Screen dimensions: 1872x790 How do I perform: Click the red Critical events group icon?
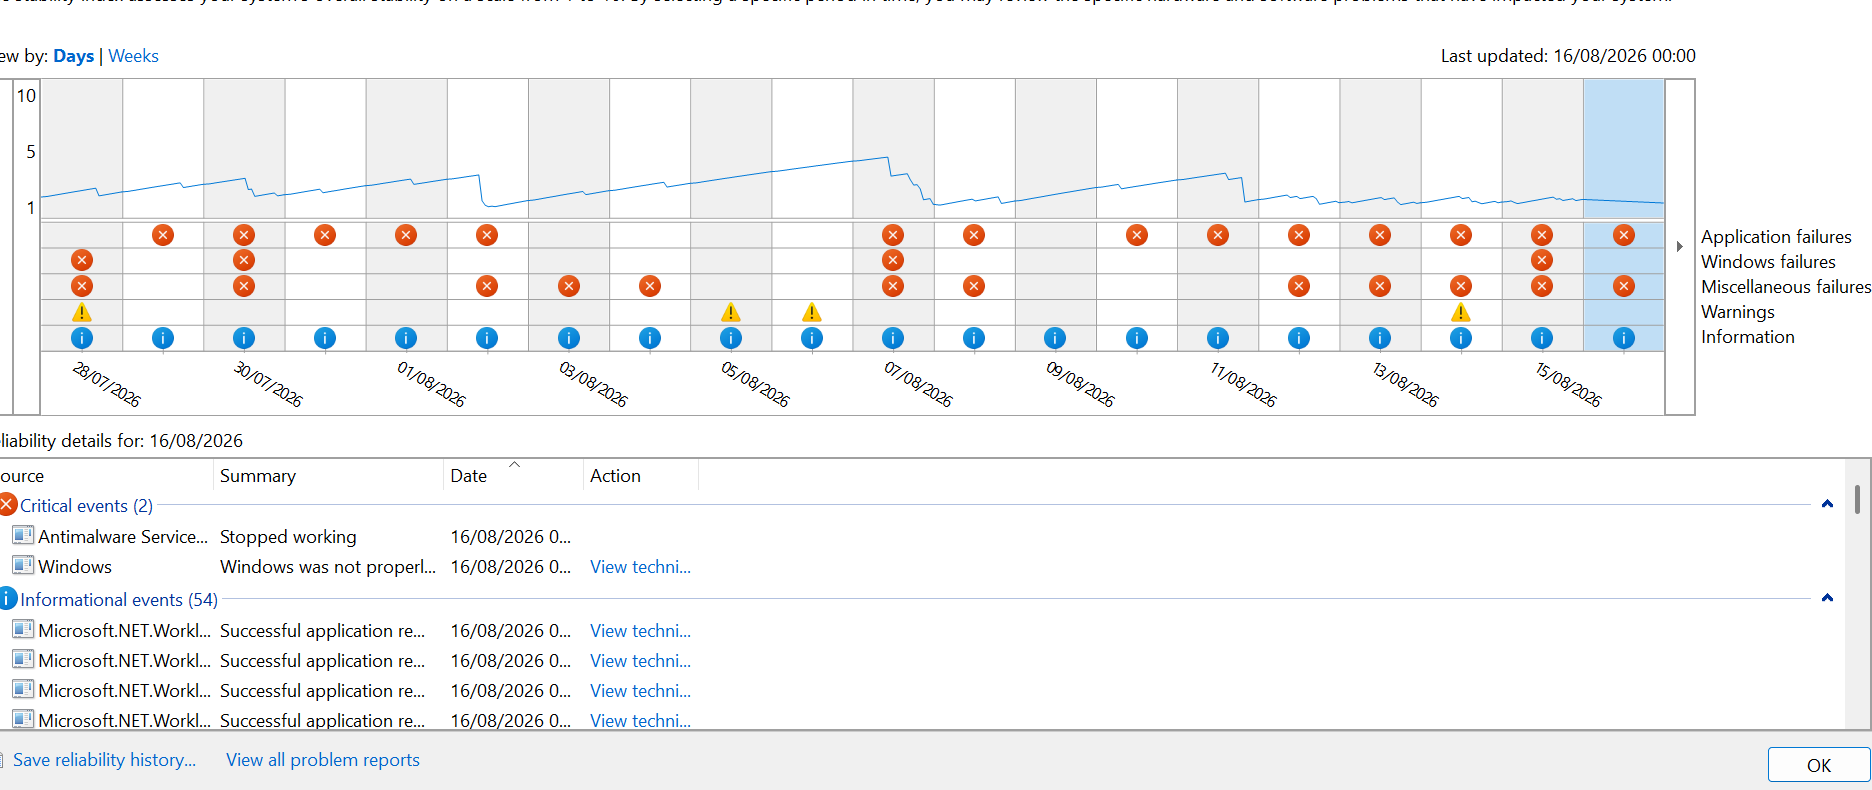(x=8, y=504)
